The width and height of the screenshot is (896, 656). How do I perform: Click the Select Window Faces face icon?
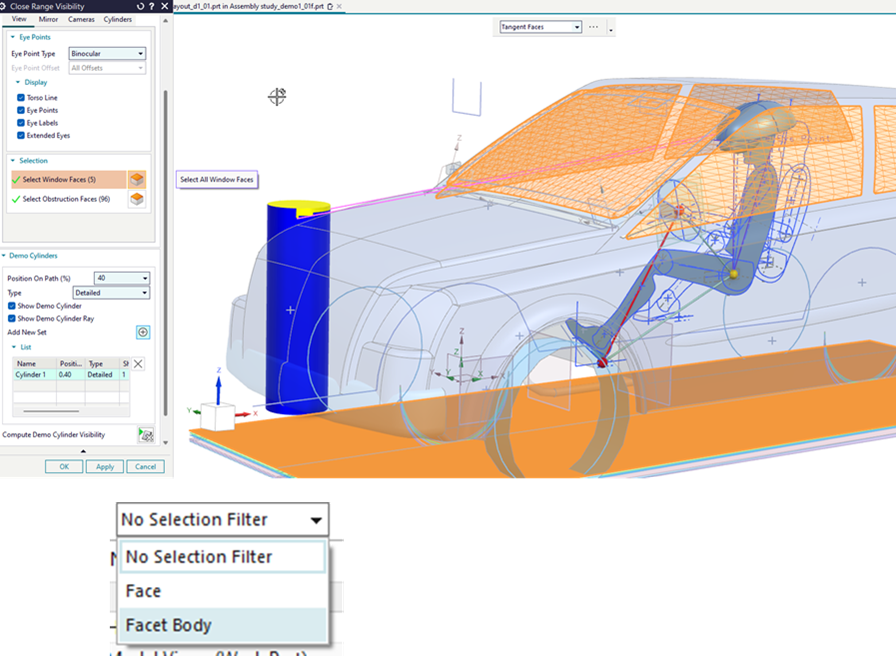tap(137, 180)
